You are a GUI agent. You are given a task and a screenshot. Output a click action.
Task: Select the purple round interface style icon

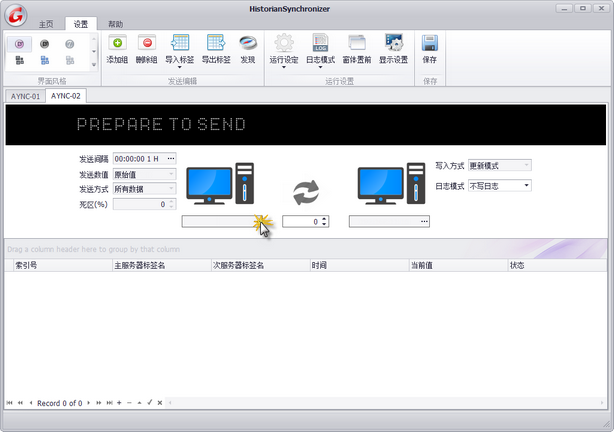pos(20,44)
